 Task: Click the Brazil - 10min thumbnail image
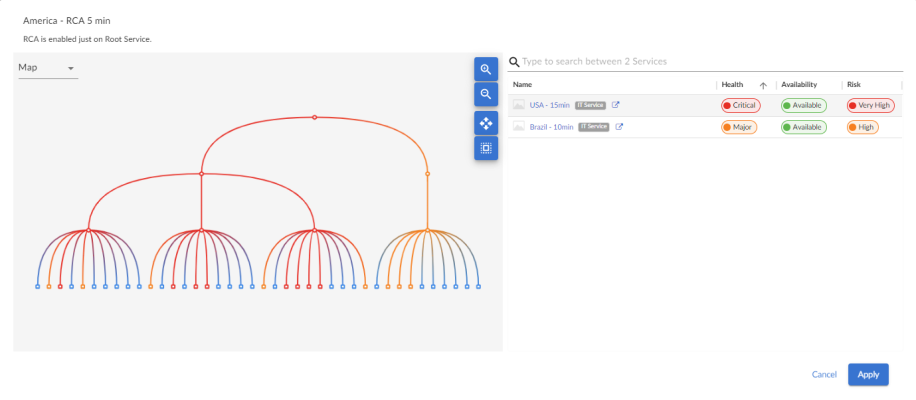tap(519, 127)
